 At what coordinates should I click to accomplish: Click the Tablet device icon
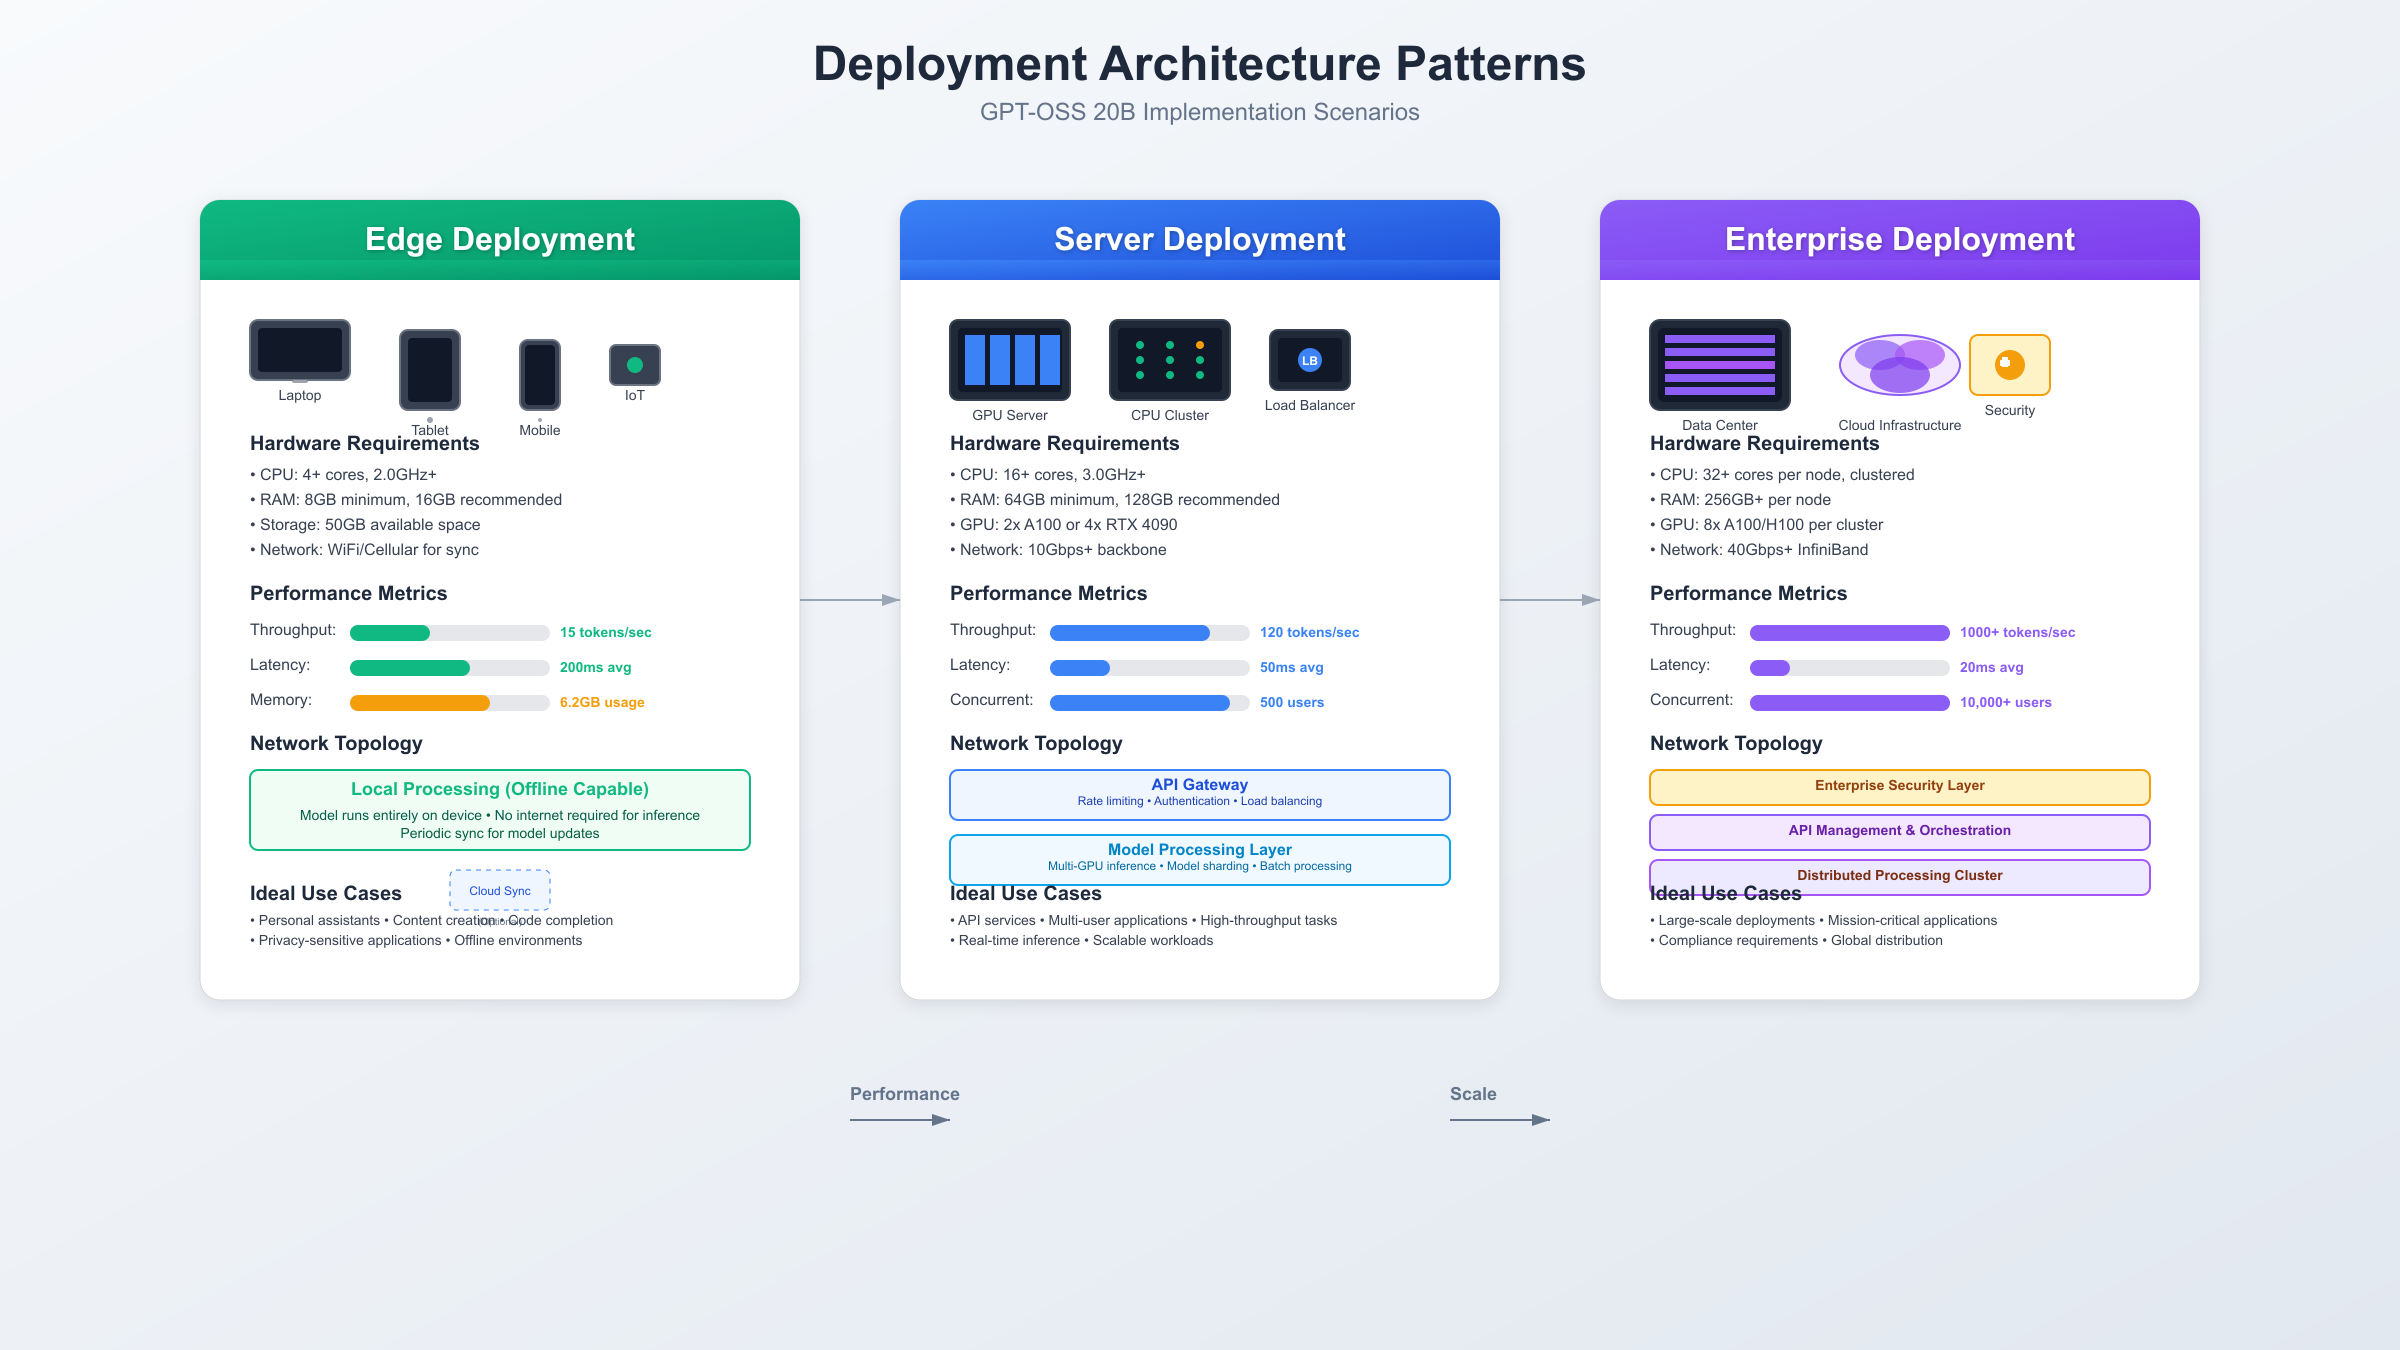430,370
